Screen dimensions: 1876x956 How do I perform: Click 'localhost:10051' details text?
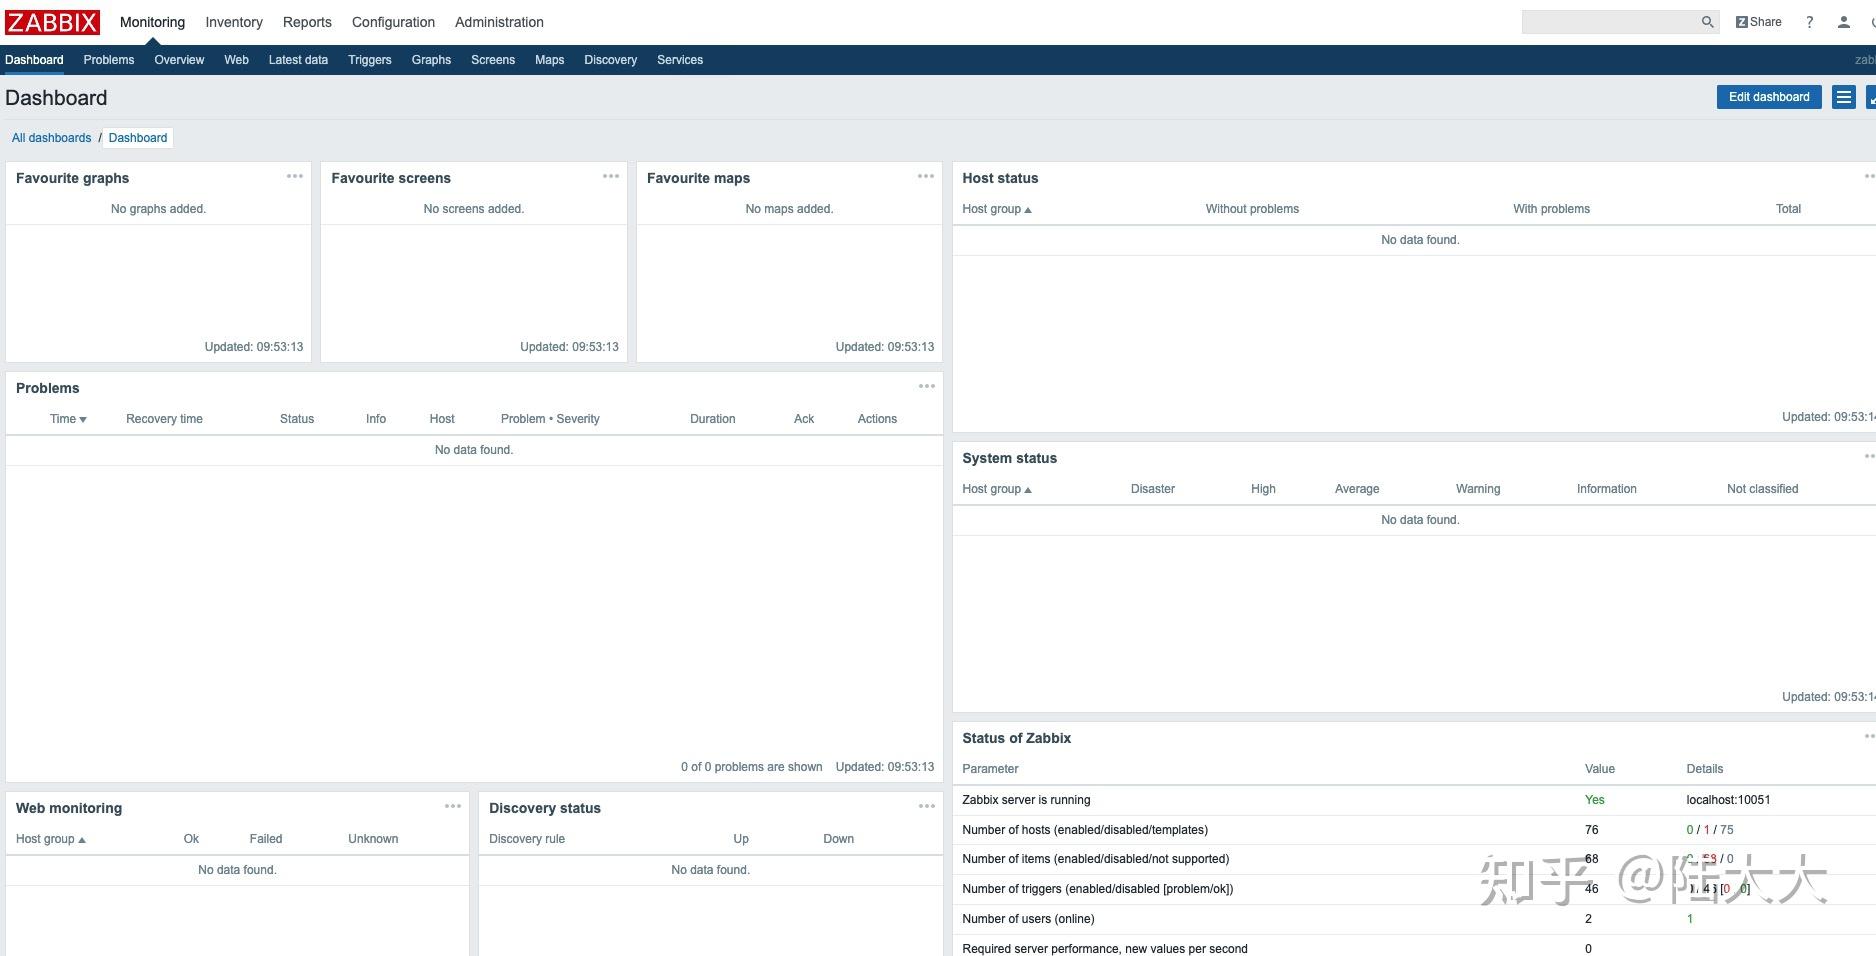tap(1728, 800)
